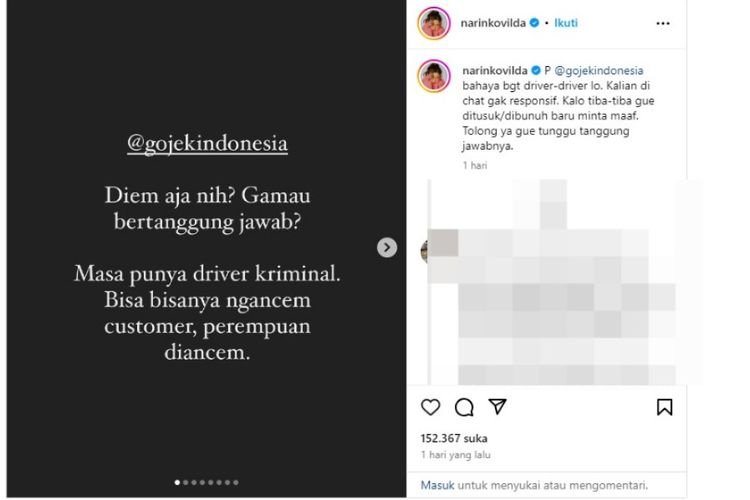
Task: Click the Masuk login link
Action: coord(437,485)
